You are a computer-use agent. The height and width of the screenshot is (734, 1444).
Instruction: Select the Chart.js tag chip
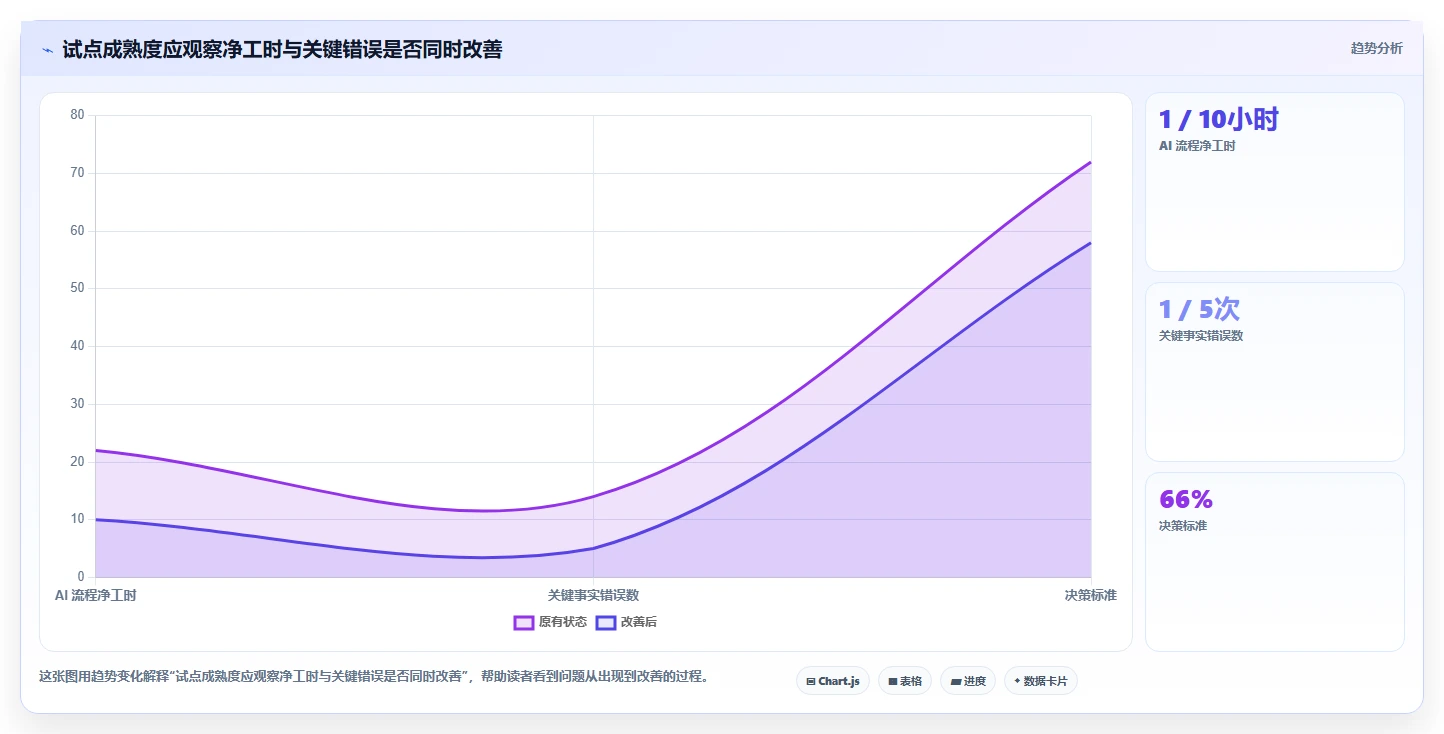(x=833, y=681)
